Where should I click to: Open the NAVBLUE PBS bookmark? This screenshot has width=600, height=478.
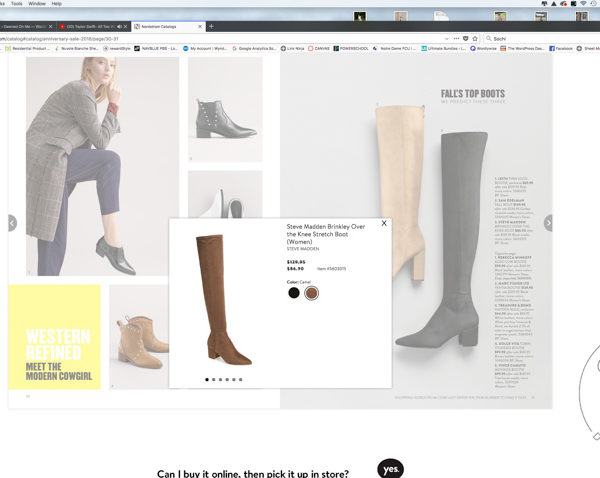[x=156, y=49]
